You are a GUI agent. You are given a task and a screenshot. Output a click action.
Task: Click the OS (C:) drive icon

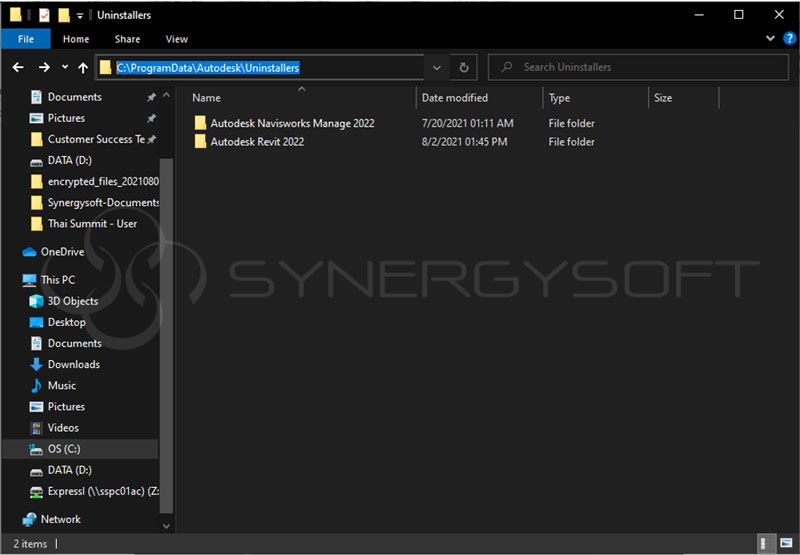(36, 449)
